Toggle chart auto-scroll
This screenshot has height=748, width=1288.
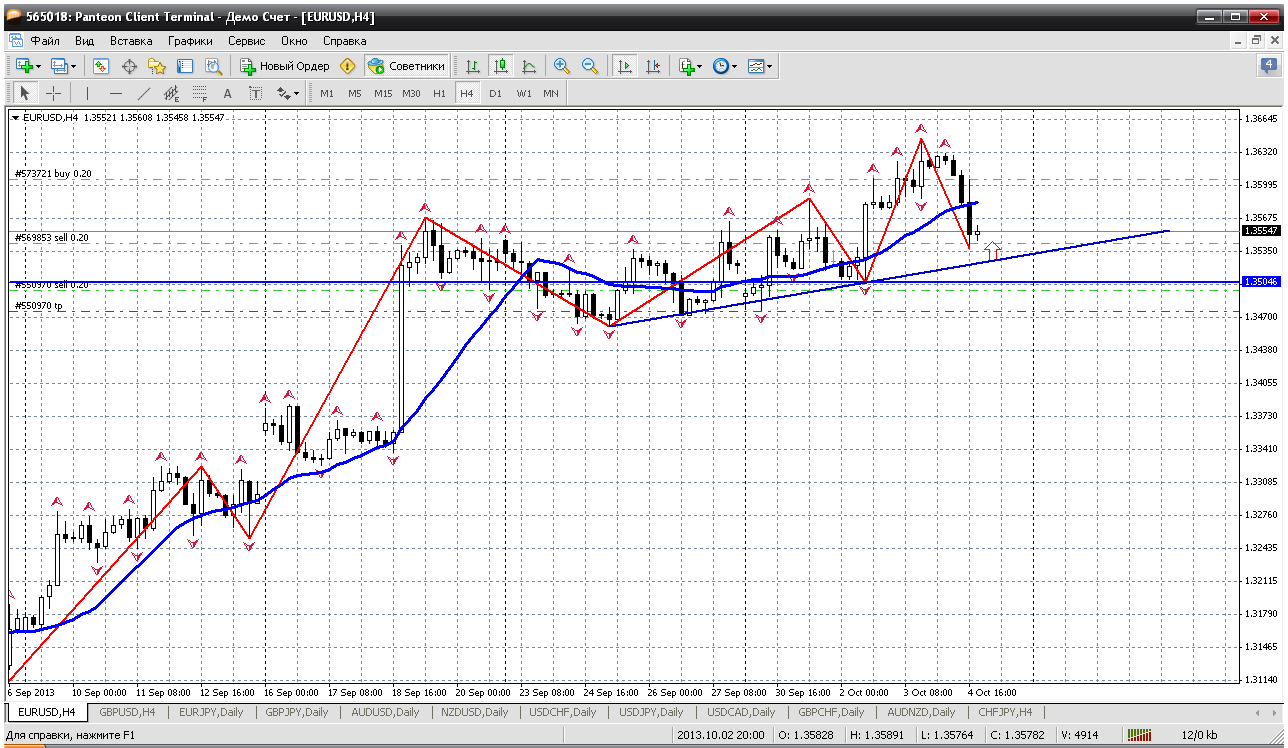(625, 66)
